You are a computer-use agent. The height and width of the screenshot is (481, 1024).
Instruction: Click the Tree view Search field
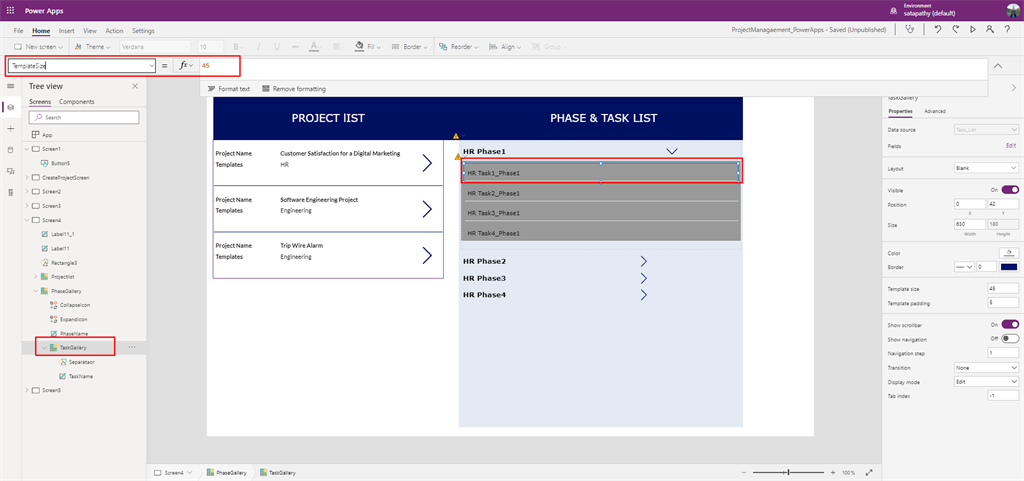coord(84,117)
